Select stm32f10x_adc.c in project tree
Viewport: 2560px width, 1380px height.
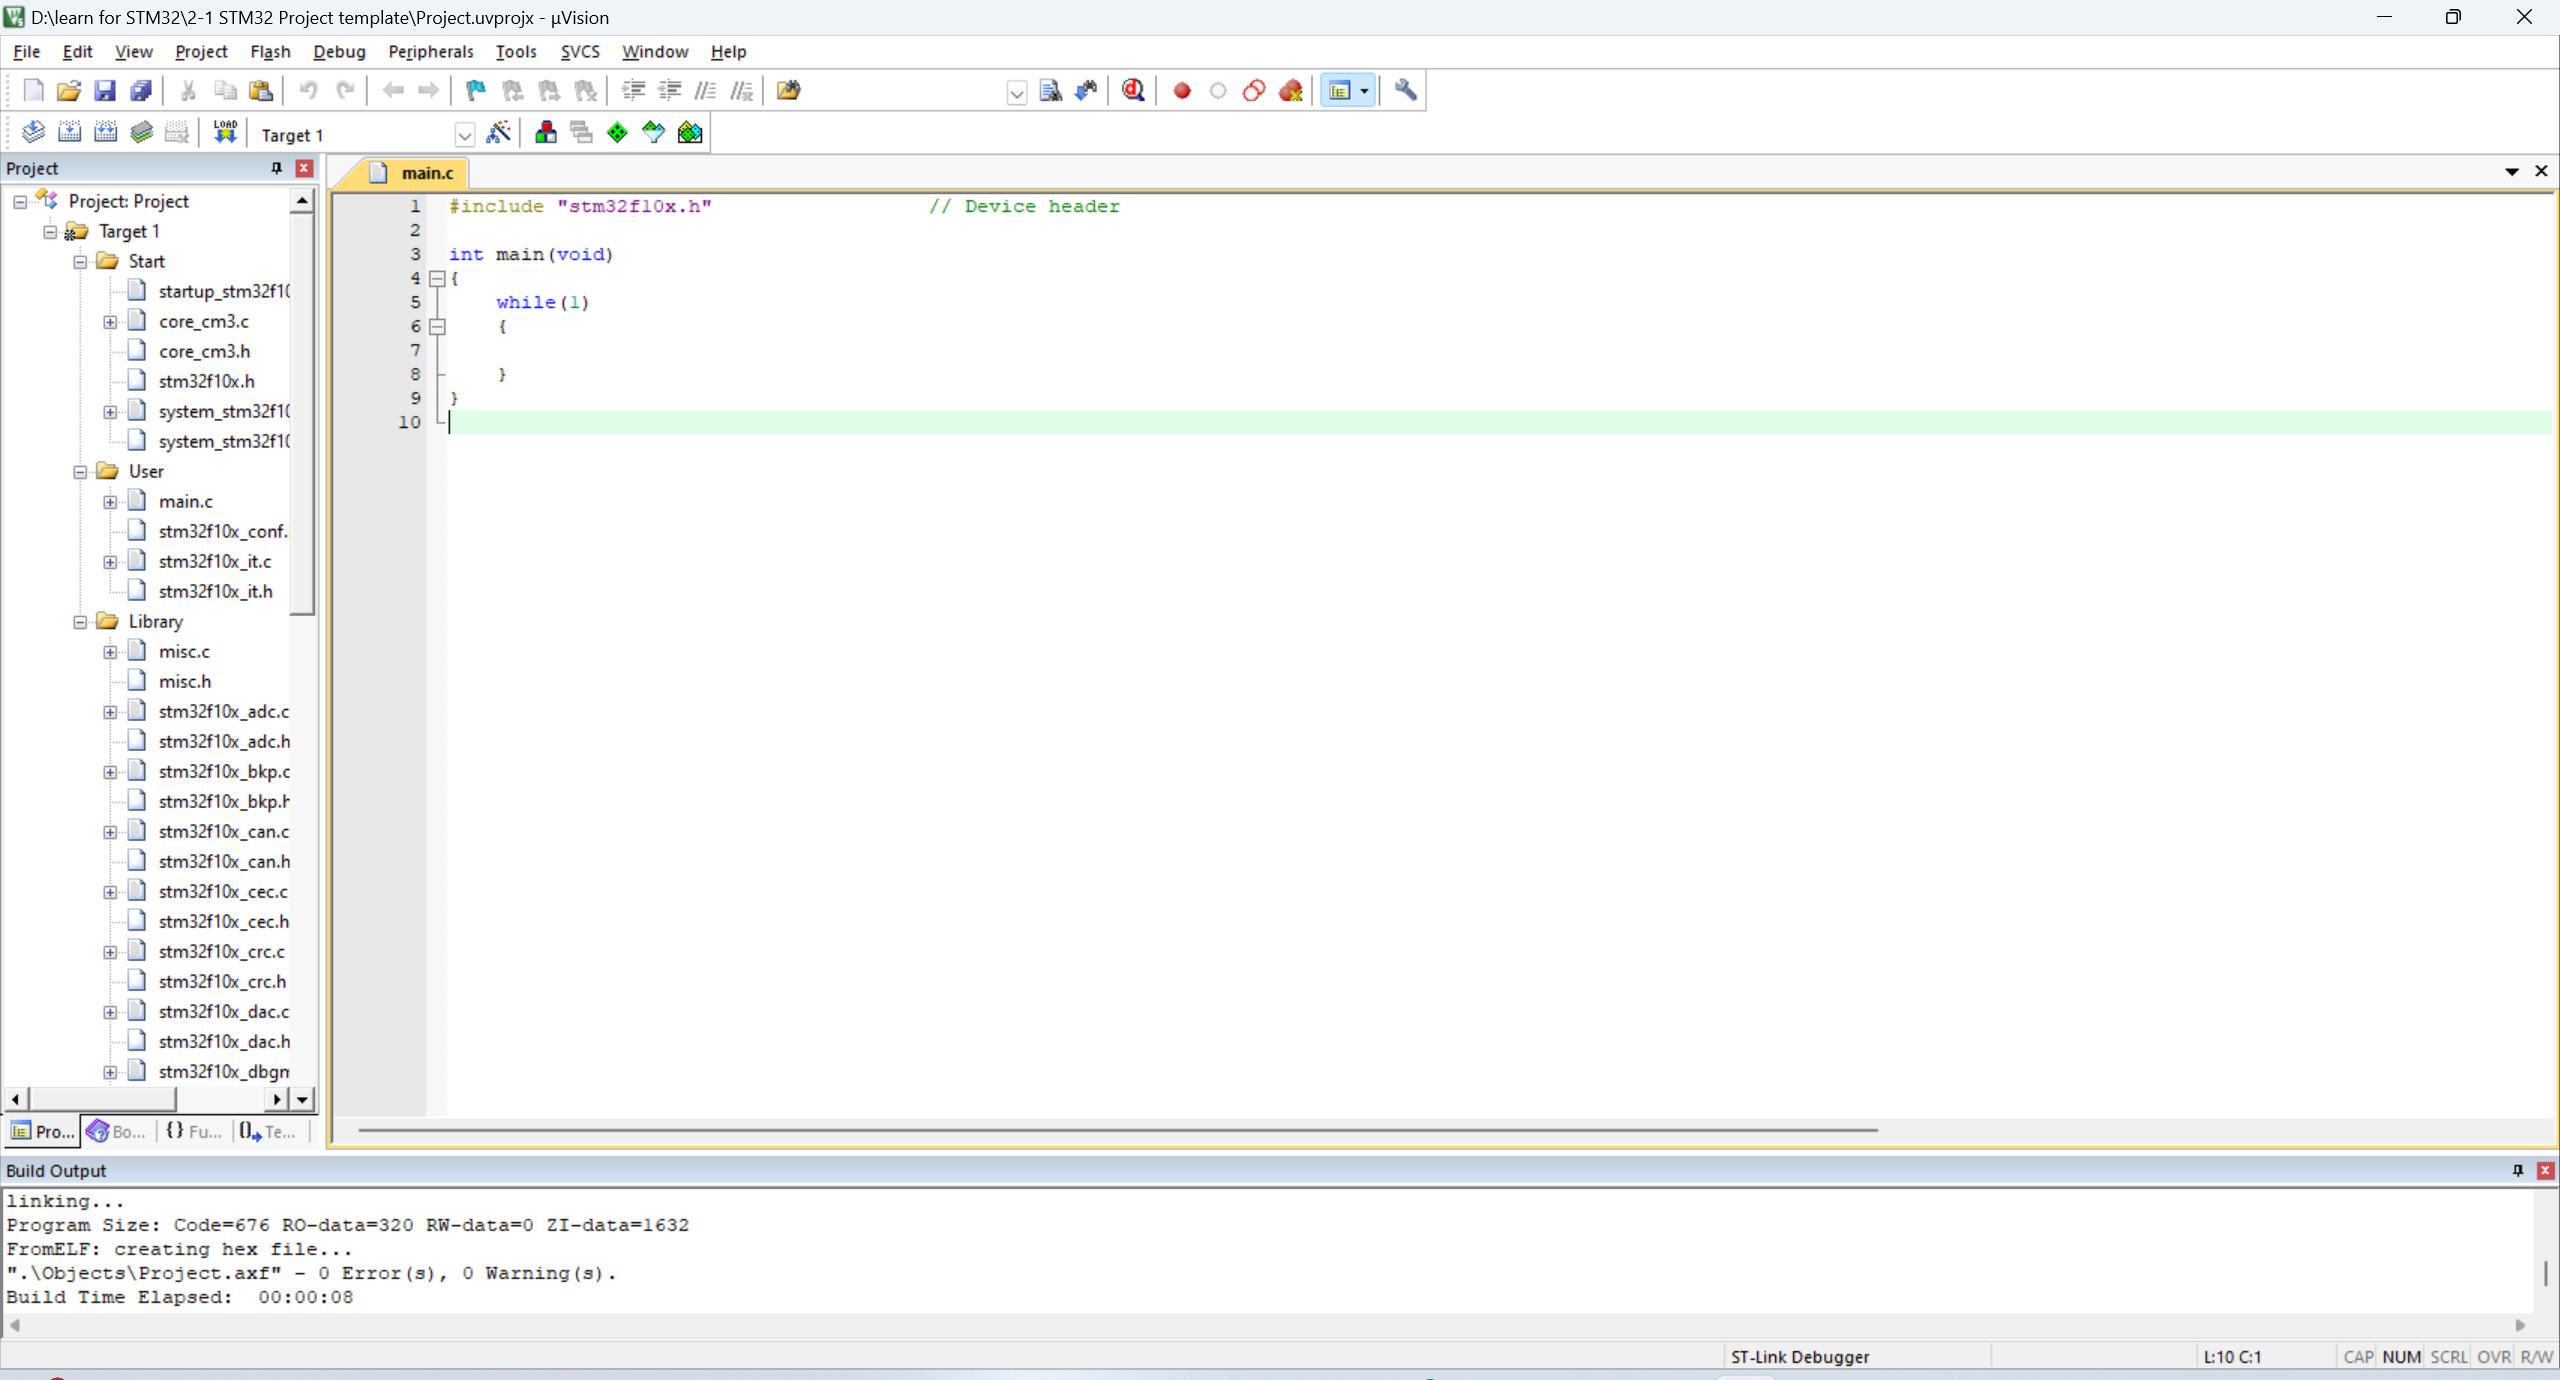tap(223, 712)
